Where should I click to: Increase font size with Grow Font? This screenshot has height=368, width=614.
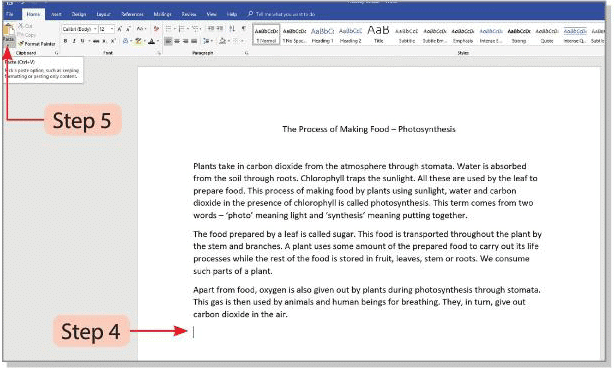click(x=120, y=29)
